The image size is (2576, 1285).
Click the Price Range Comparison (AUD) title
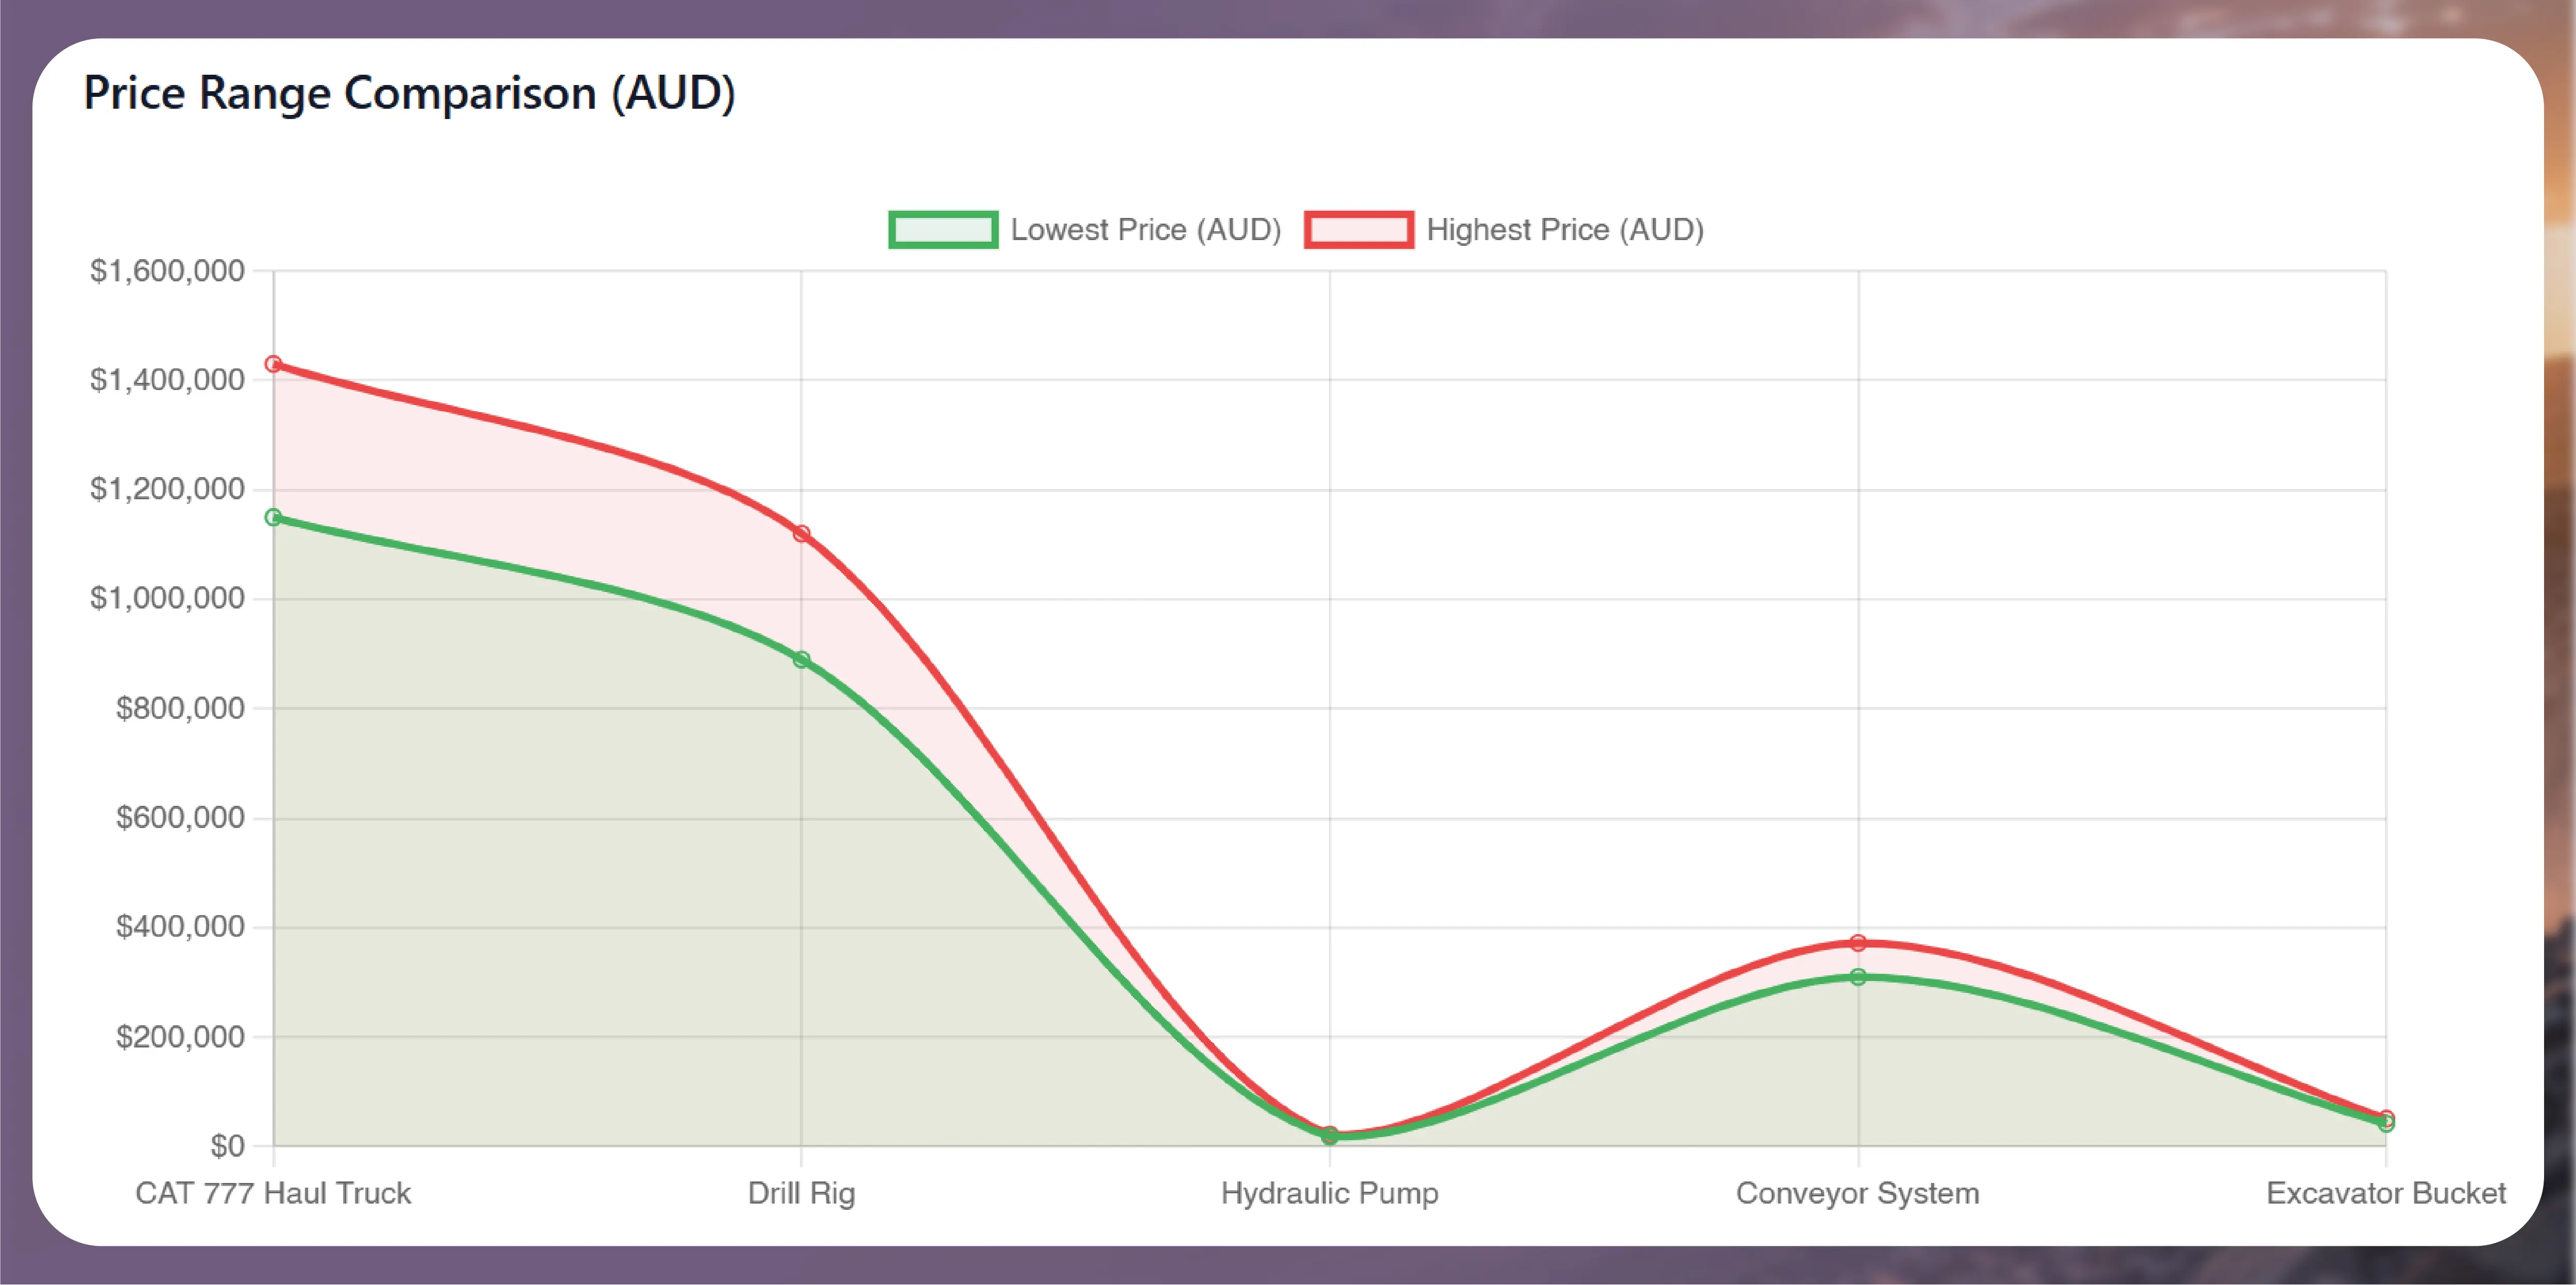coord(409,93)
